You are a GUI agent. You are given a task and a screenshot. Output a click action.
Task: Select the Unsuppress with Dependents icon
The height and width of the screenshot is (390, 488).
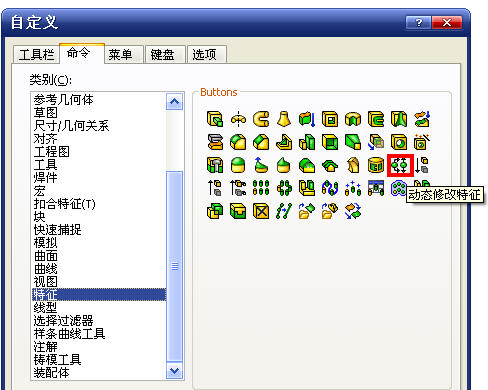[x=238, y=188]
